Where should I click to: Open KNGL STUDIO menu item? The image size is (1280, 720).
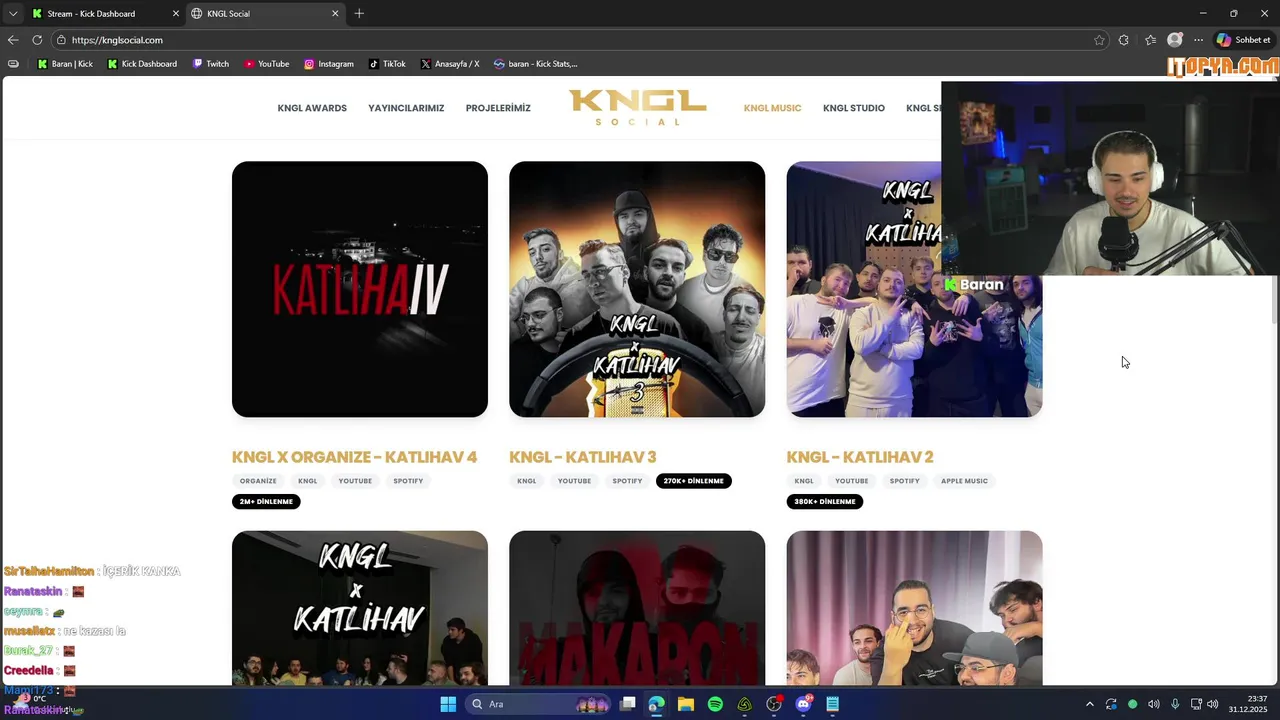pyautogui.click(x=854, y=108)
